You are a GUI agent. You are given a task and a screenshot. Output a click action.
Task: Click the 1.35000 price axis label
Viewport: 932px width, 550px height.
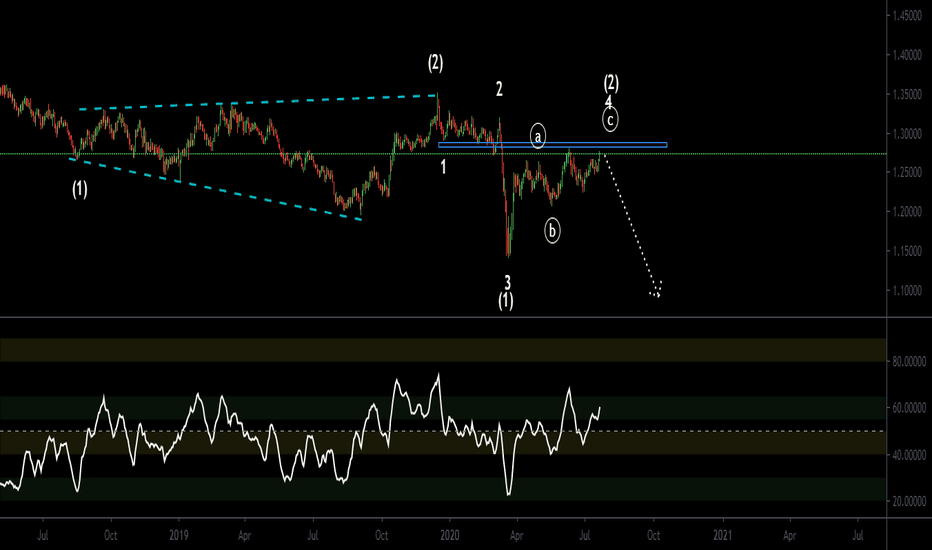(x=909, y=95)
